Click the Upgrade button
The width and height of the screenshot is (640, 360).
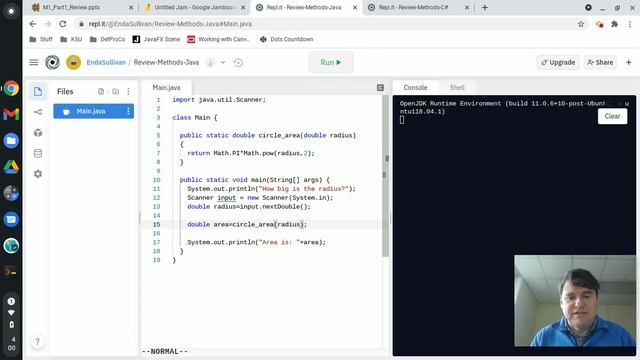click(558, 62)
